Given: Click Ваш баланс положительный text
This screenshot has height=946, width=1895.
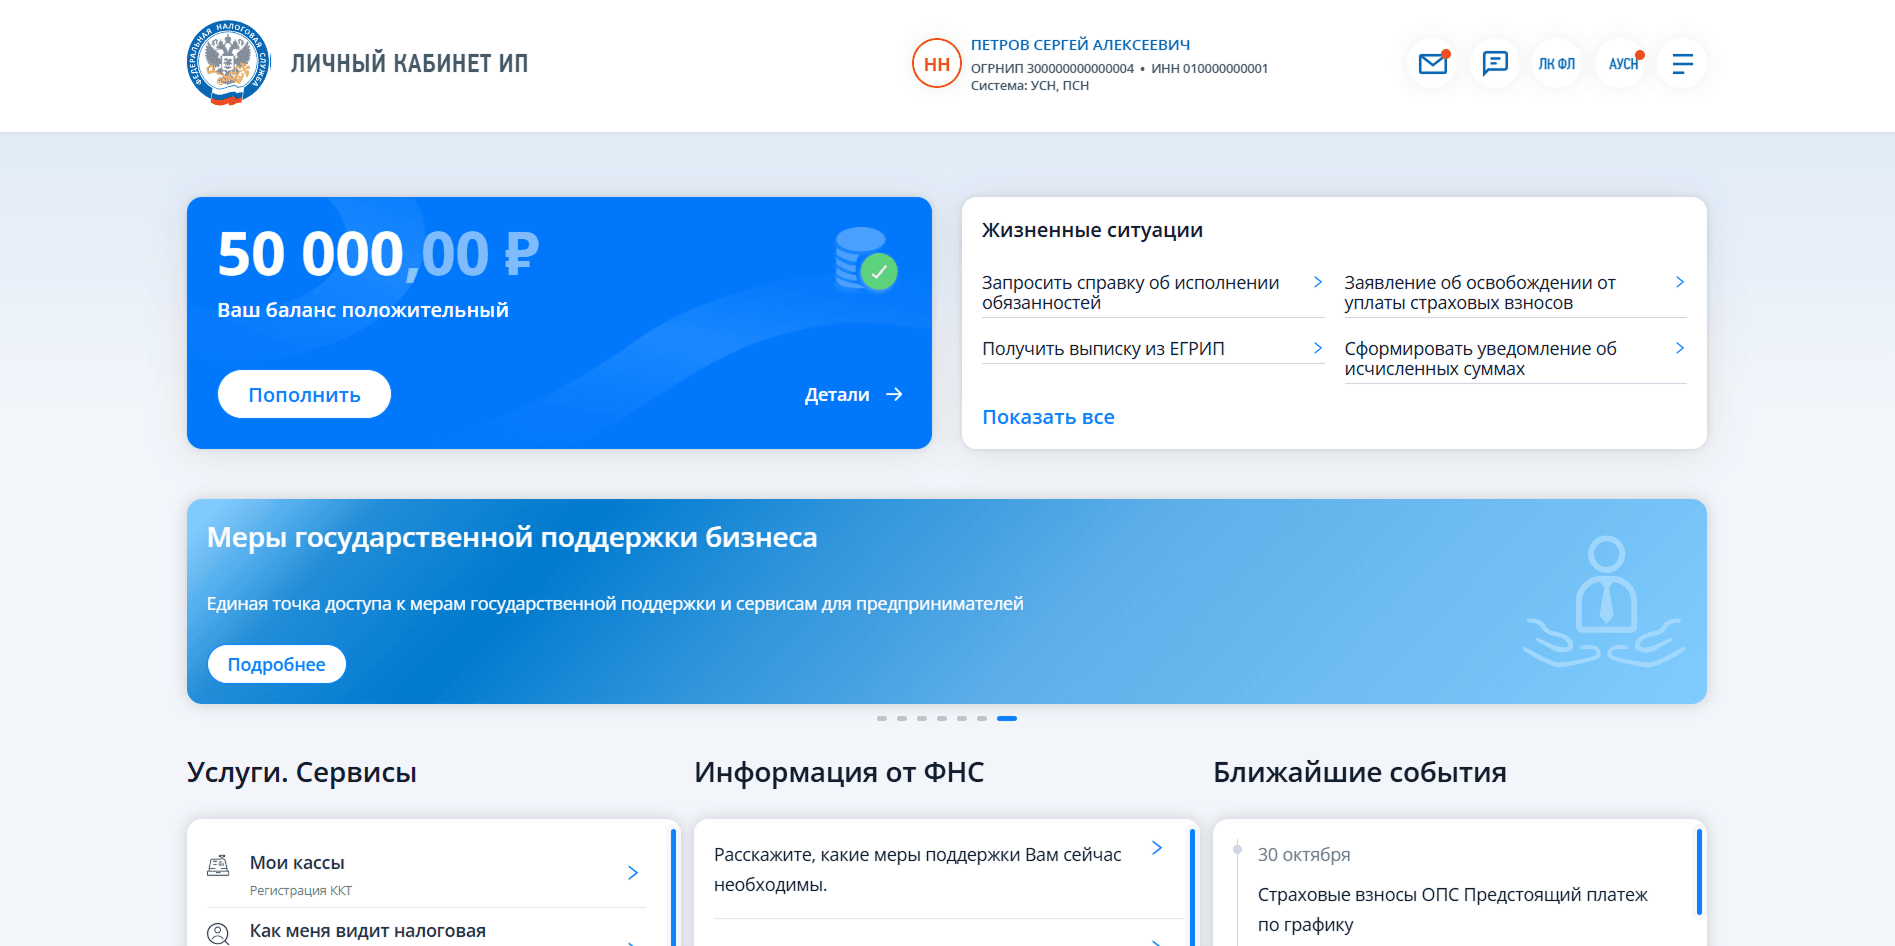Looking at the screenshot, I should [363, 310].
